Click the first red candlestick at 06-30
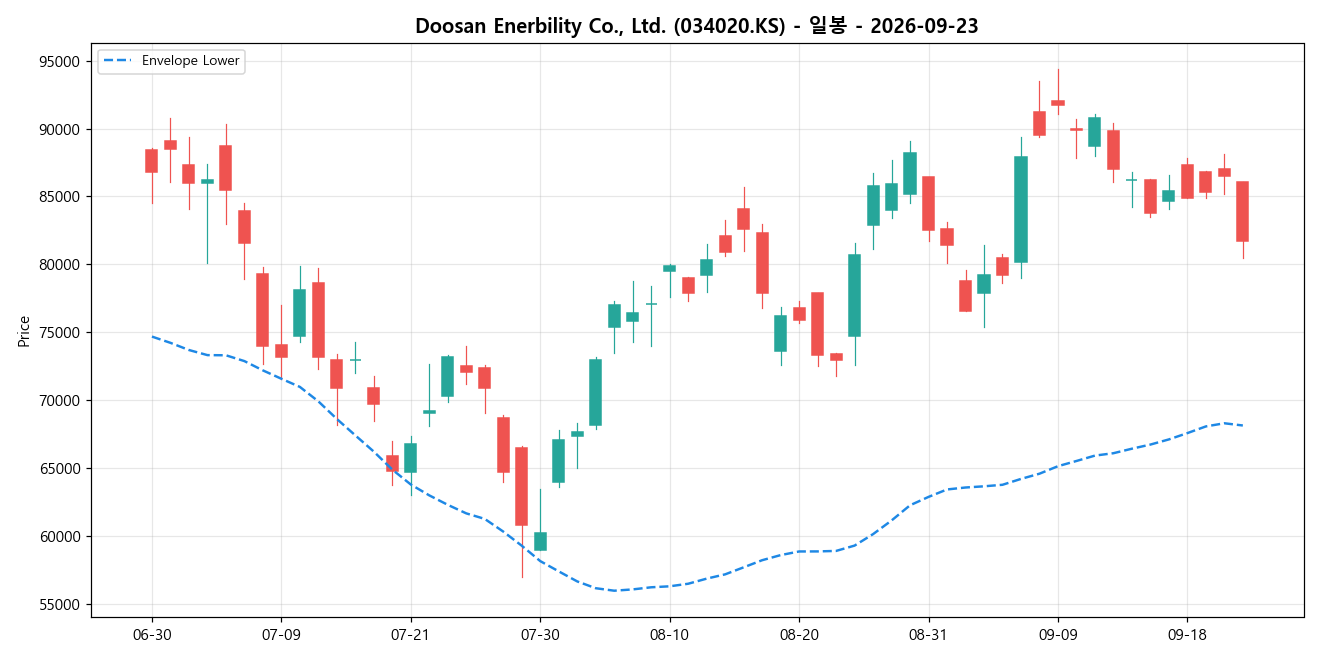 pyautogui.click(x=152, y=161)
